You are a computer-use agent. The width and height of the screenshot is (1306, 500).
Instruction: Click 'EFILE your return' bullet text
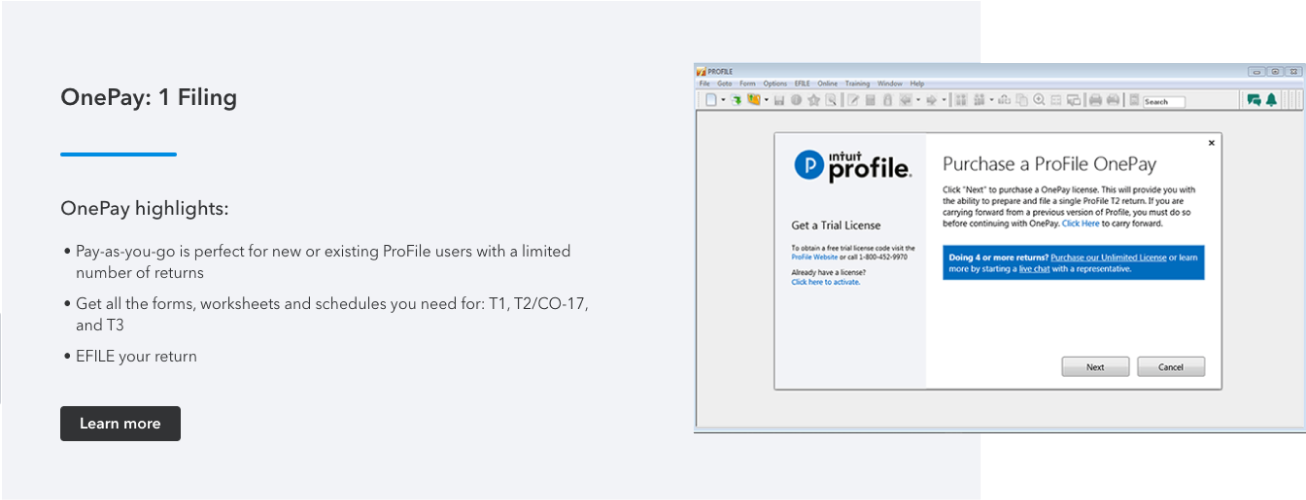coord(136,356)
